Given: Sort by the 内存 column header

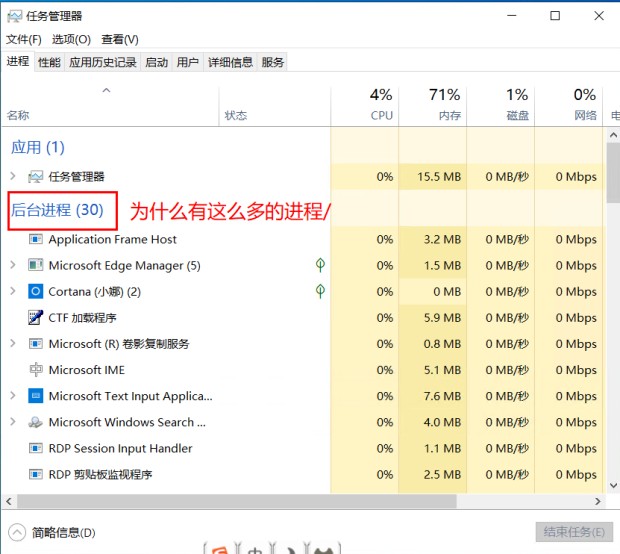Looking at the screenshot, I should [x=433, y=107].
